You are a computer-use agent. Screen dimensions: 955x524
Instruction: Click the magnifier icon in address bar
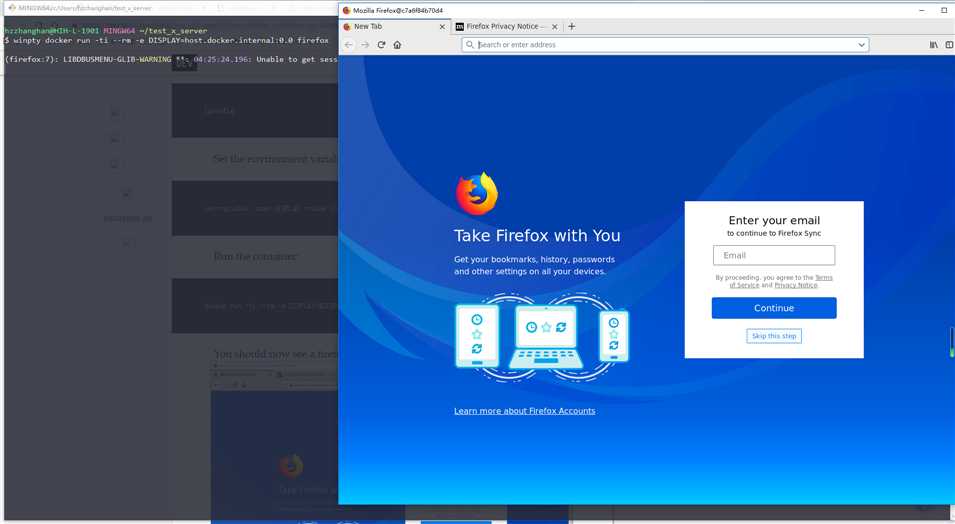(x=470, y=44)
